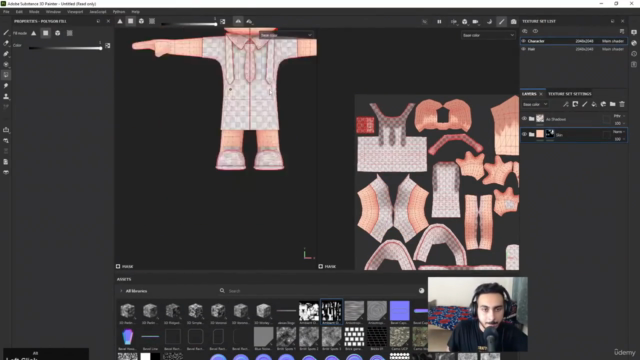The image size is (640, 360).
Task: Select the Character texture set row
Action: point(573,41)
